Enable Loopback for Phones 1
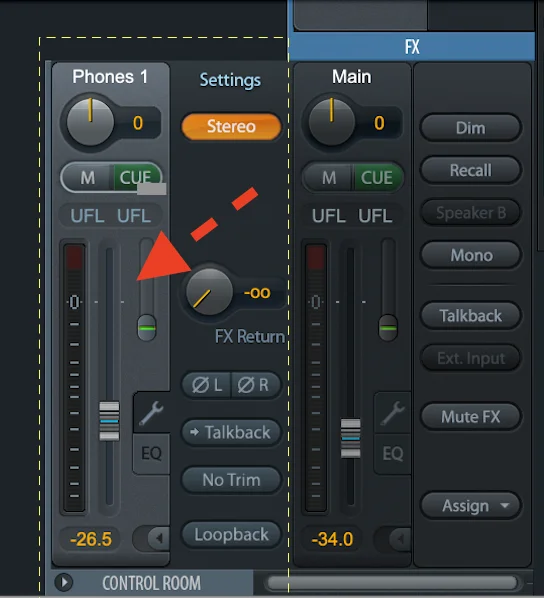 point(231,535)
